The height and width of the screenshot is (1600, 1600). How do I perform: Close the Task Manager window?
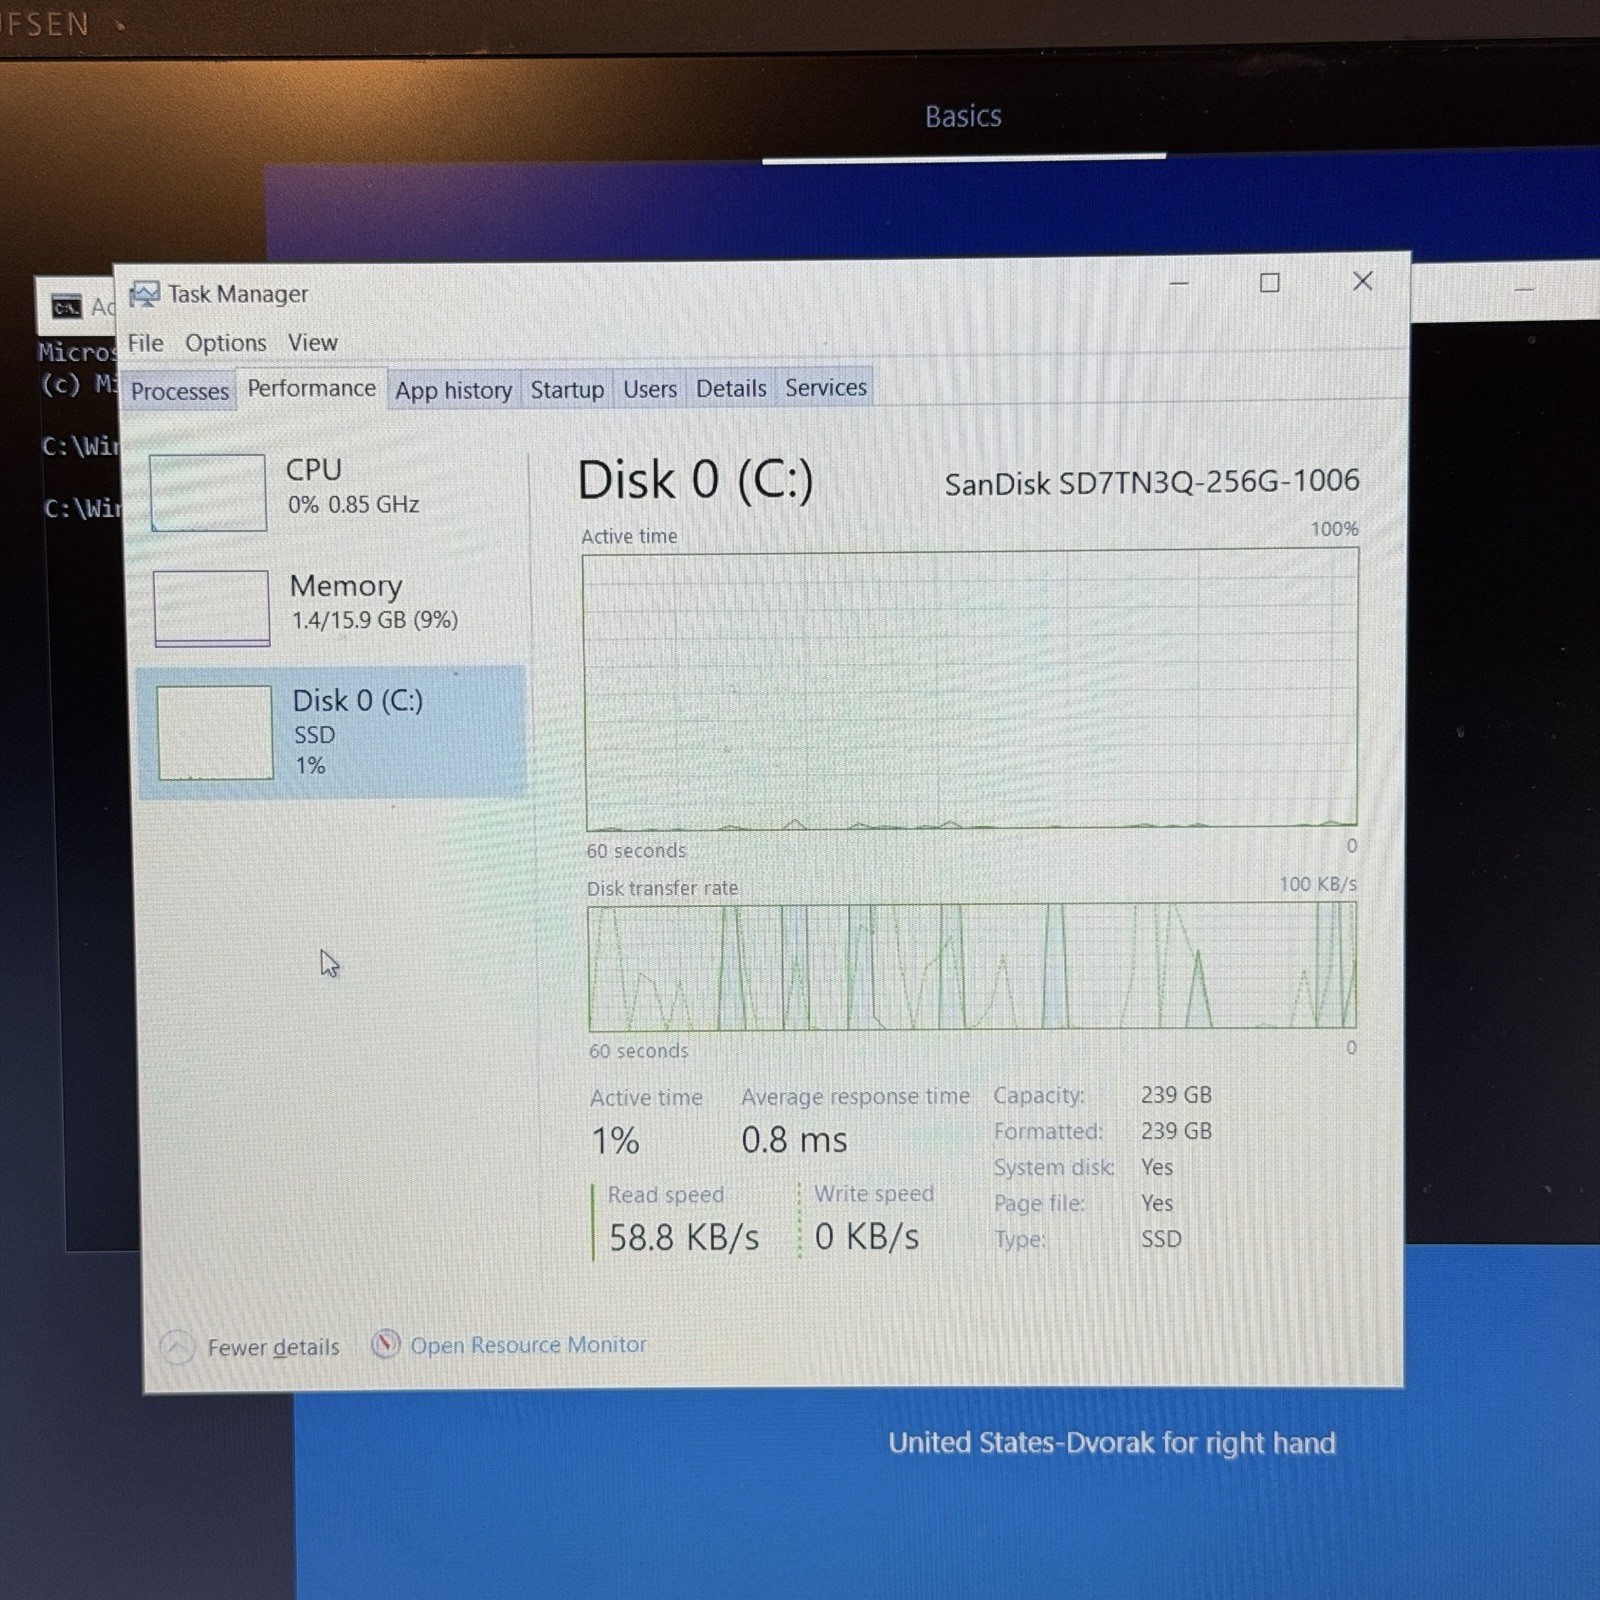[1362, 281]
